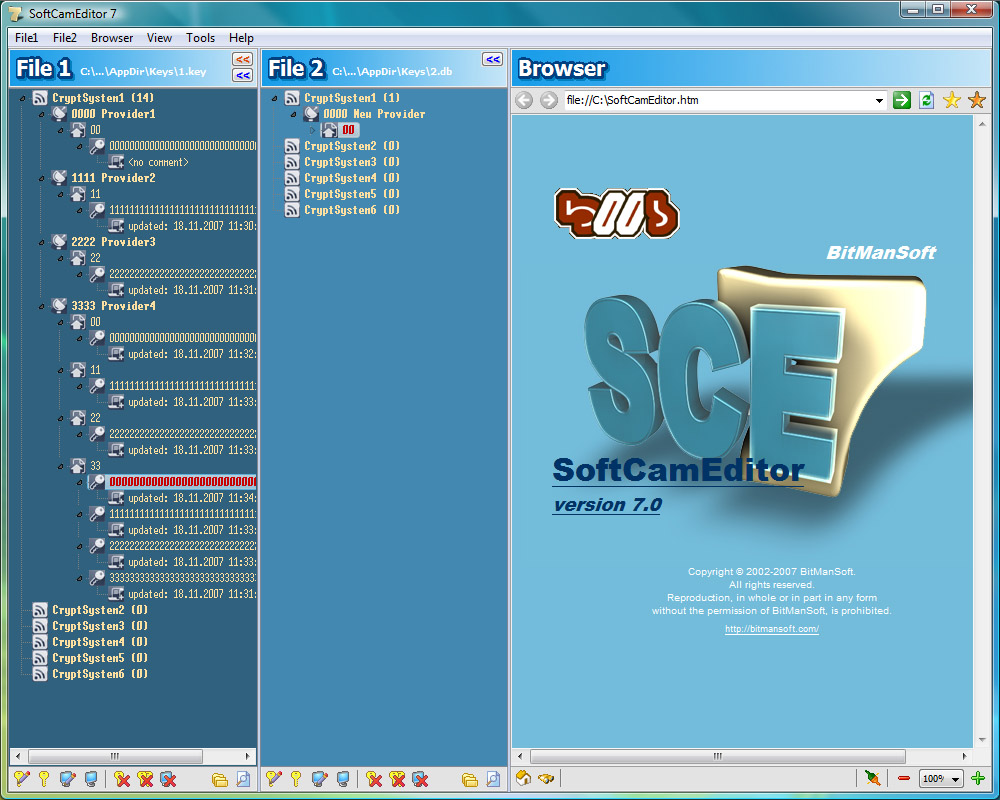This screenshot has height=800, width=1000.
Task: Zoom out with the red minus icon
Action: pos(904,778)
